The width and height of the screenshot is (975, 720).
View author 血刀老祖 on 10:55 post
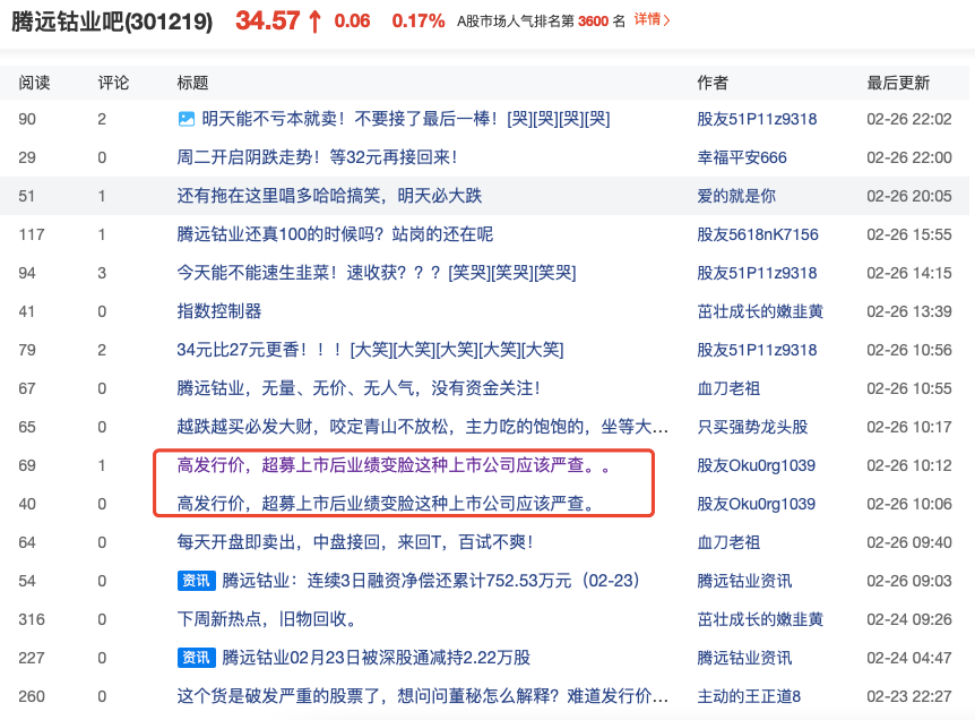[x=729, y=389]
